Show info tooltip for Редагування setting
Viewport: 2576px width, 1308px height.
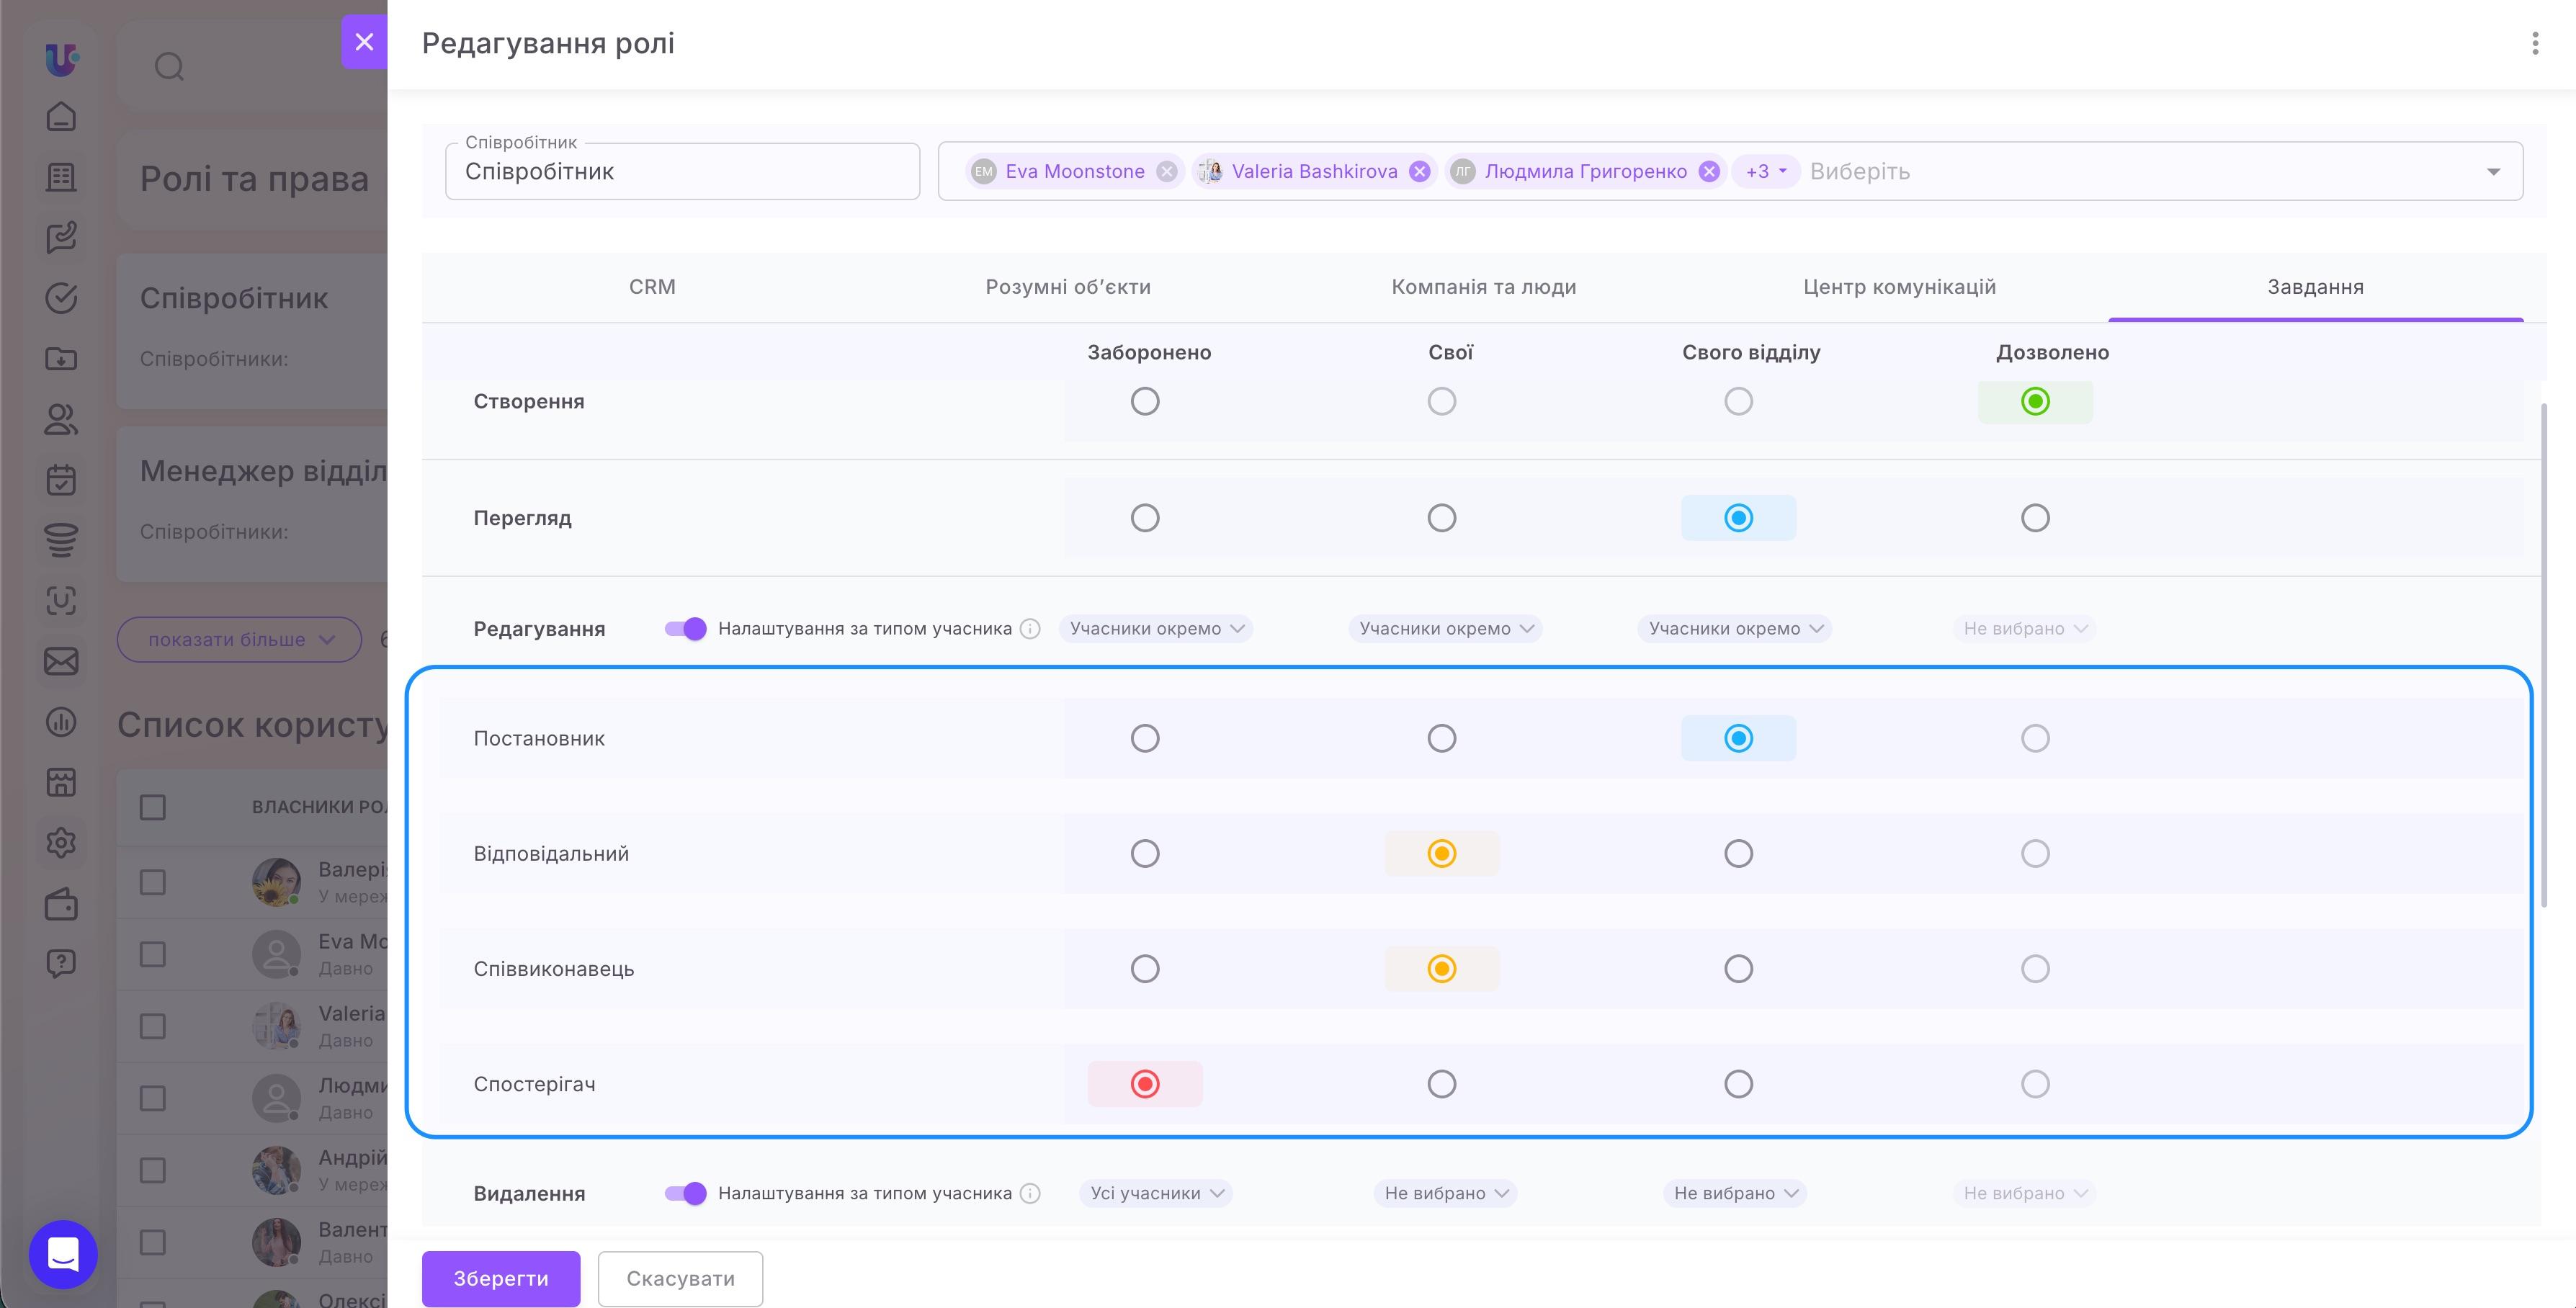tap(1030, 629)
